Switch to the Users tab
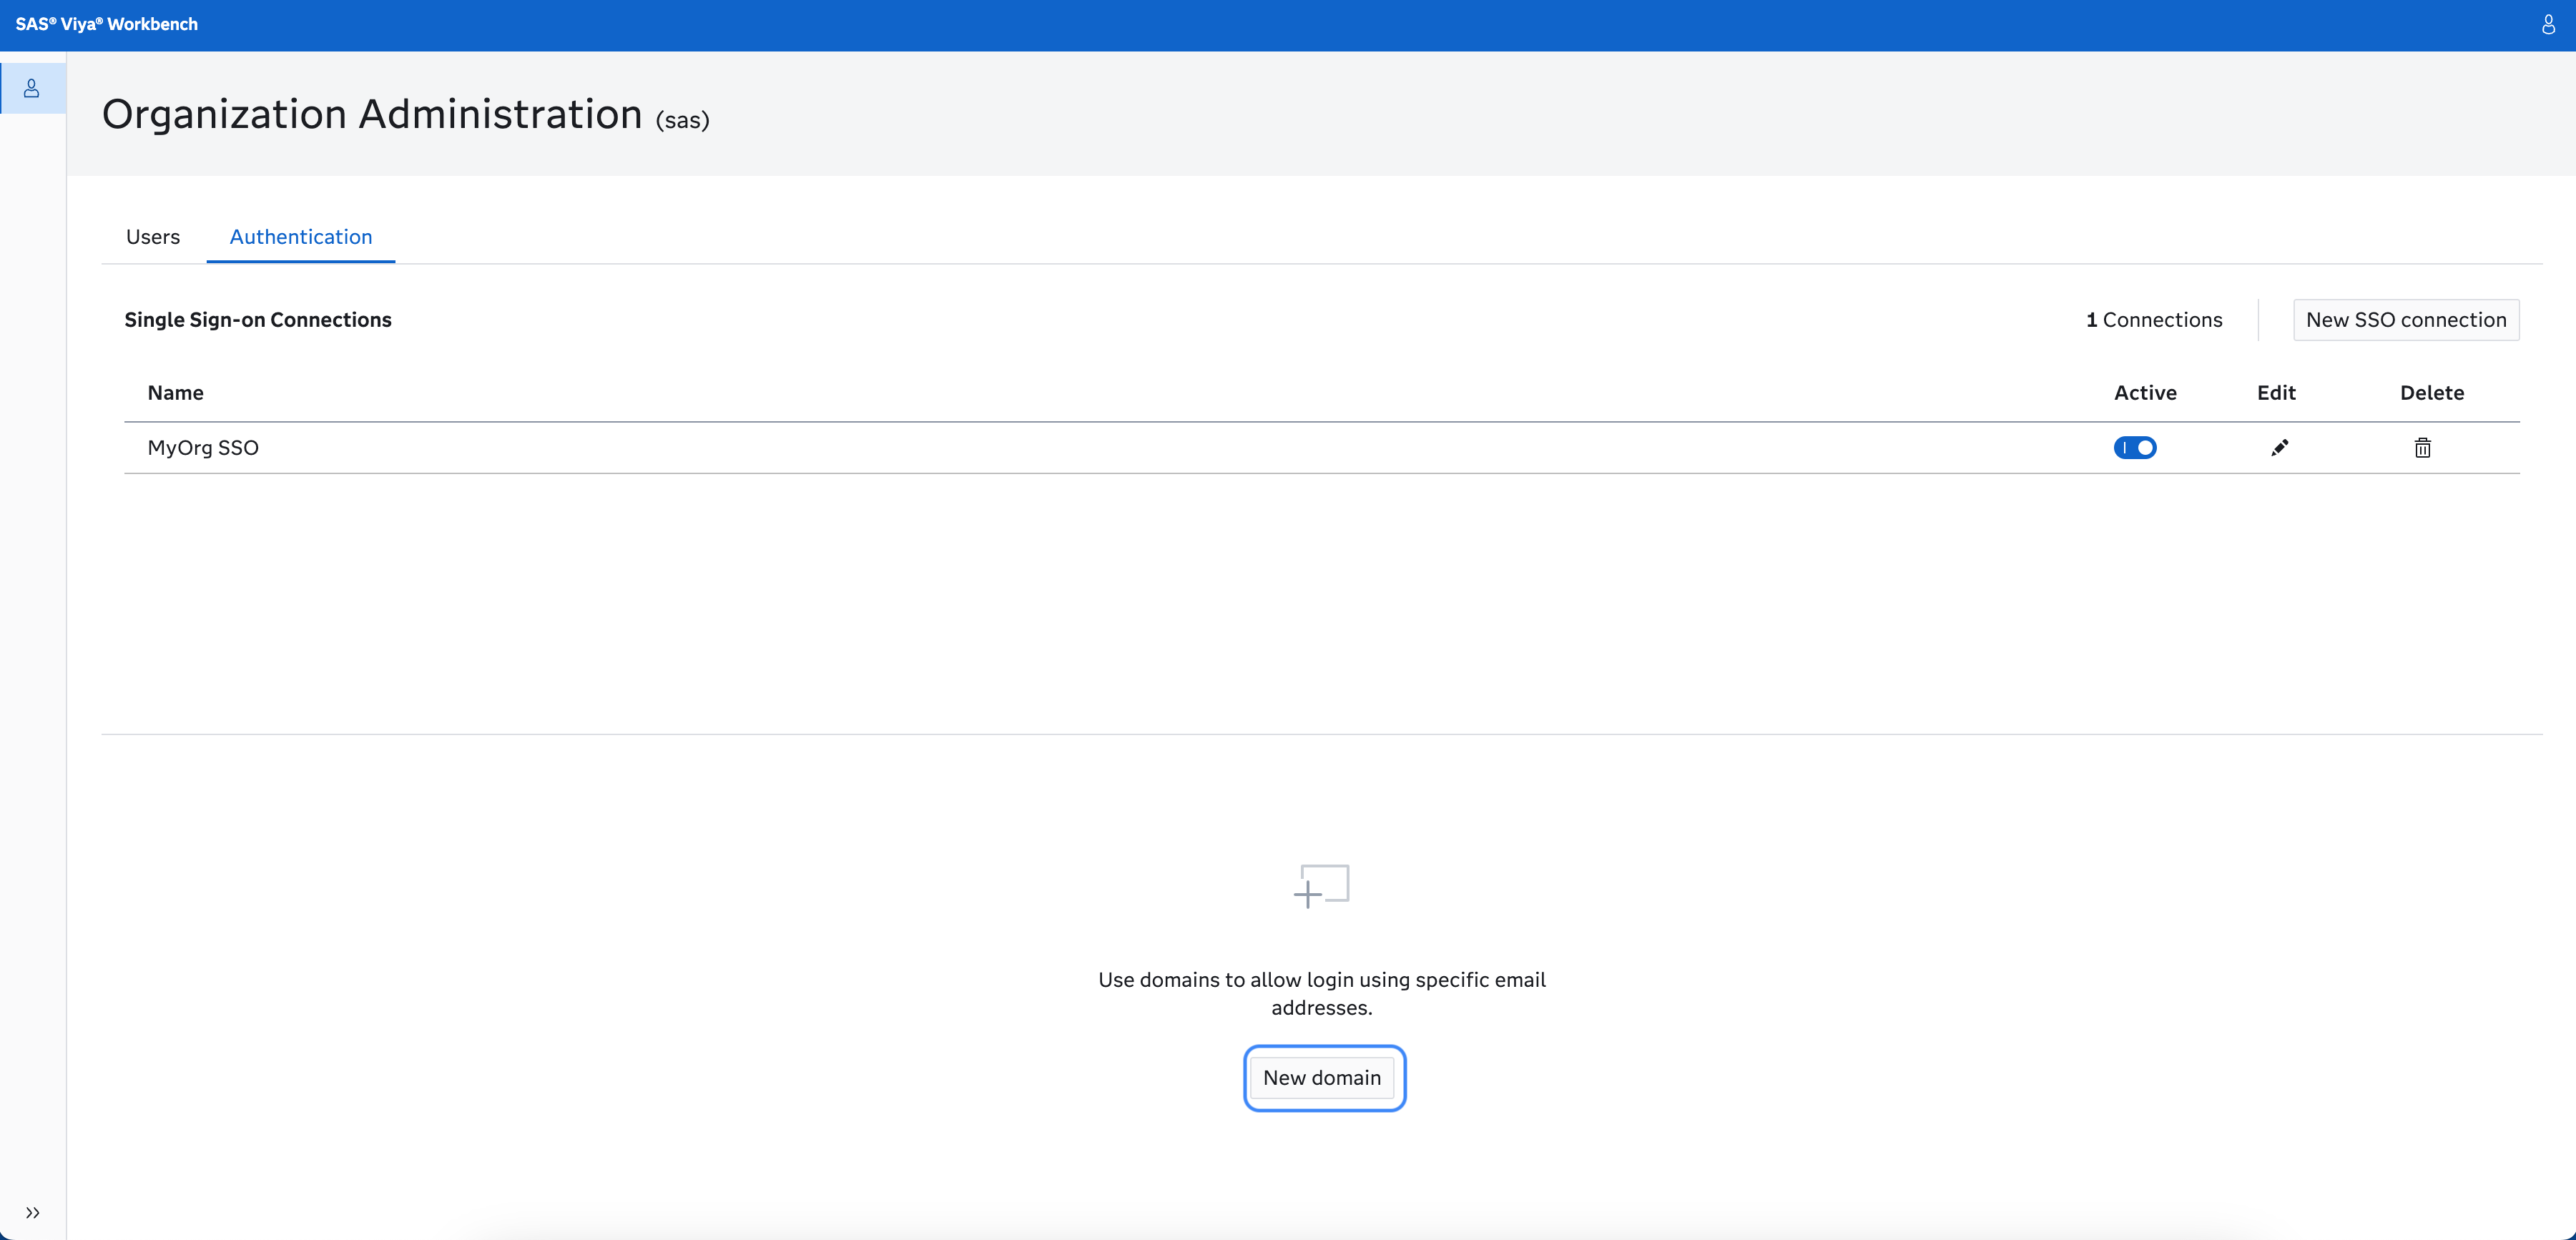 (x=153, y=237)
